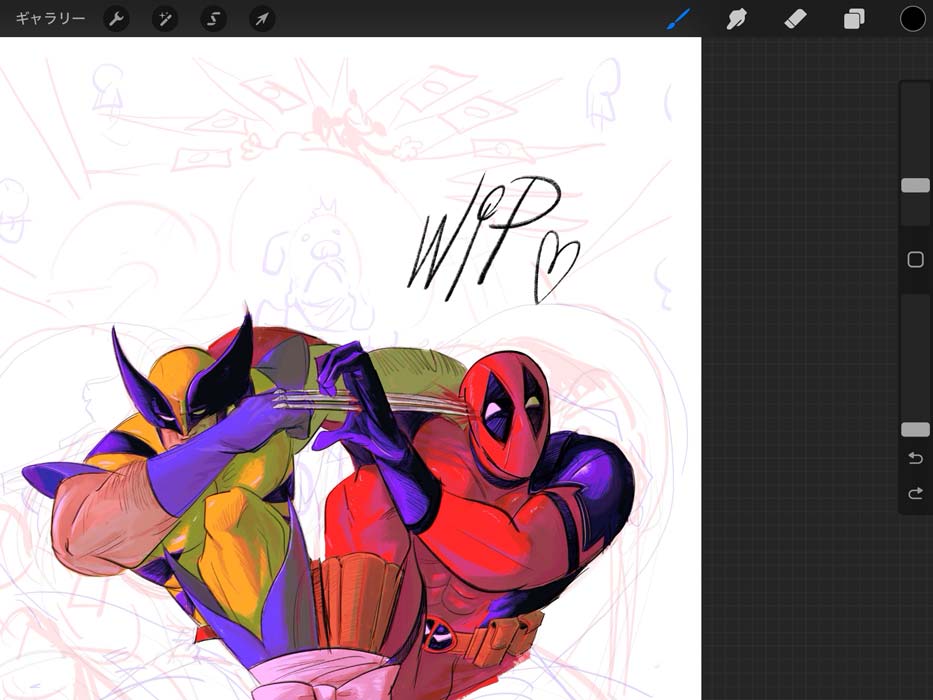Tap the handwritten WIP text on canvas
Screen dimensions: 933x700
click(480, 235)
